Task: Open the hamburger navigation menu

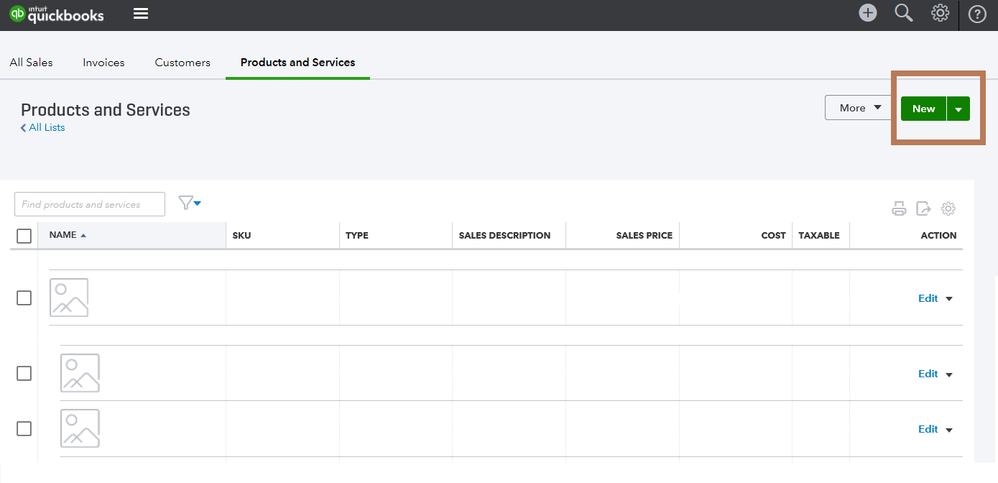Action: tap(141, 14)
